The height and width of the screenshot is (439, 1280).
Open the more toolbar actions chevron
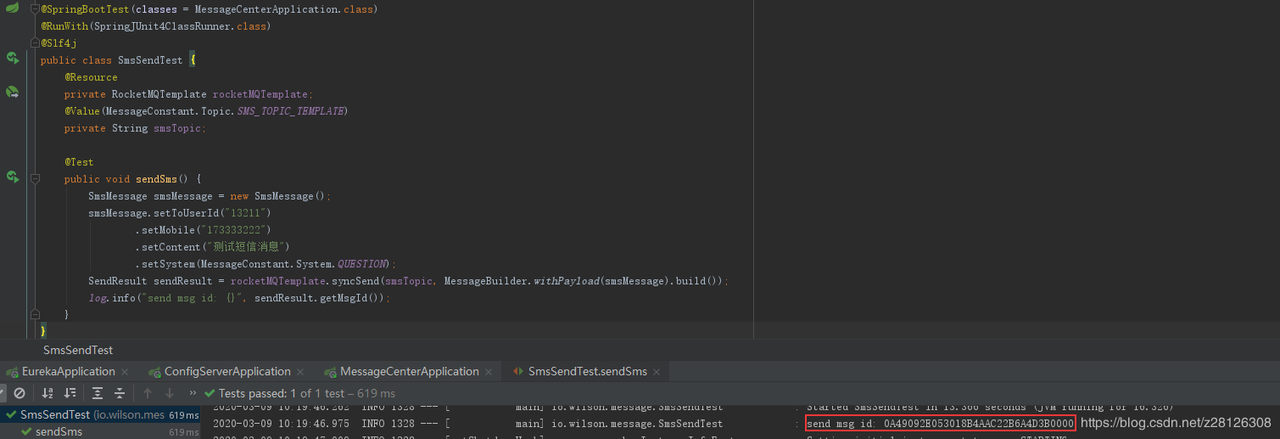(193, 393)
